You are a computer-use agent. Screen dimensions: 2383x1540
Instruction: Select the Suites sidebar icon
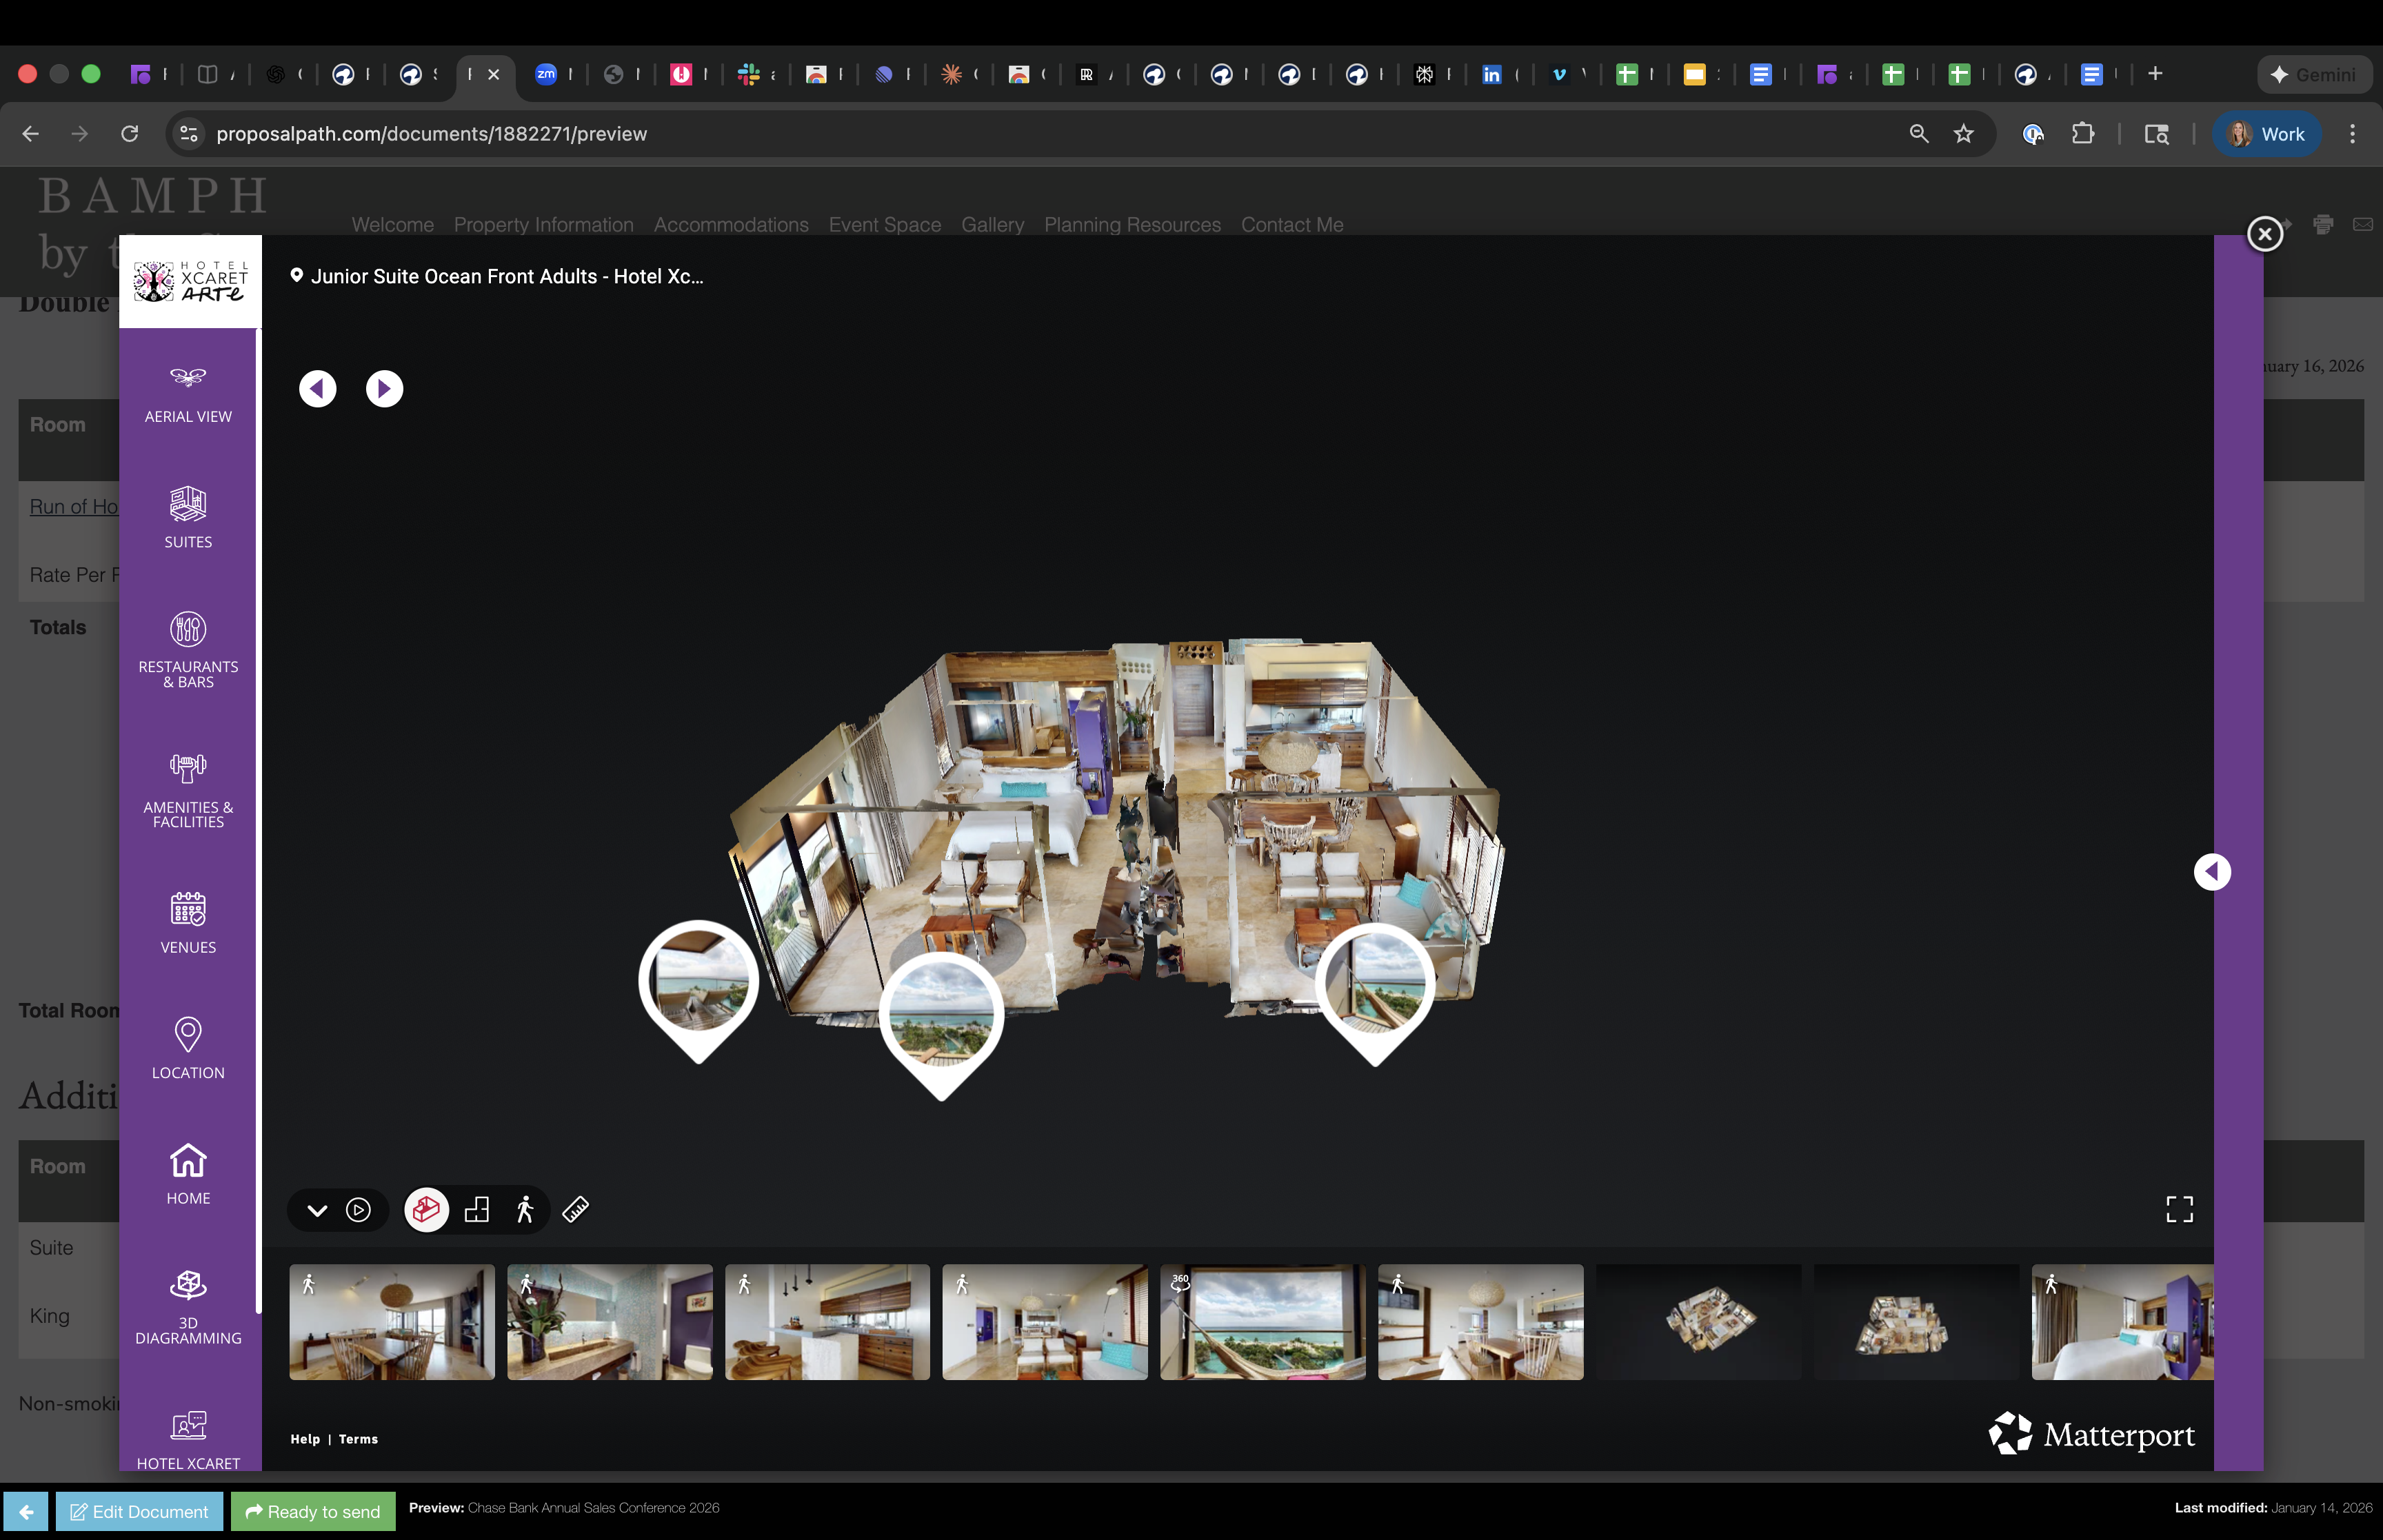[x=188, y=516]
